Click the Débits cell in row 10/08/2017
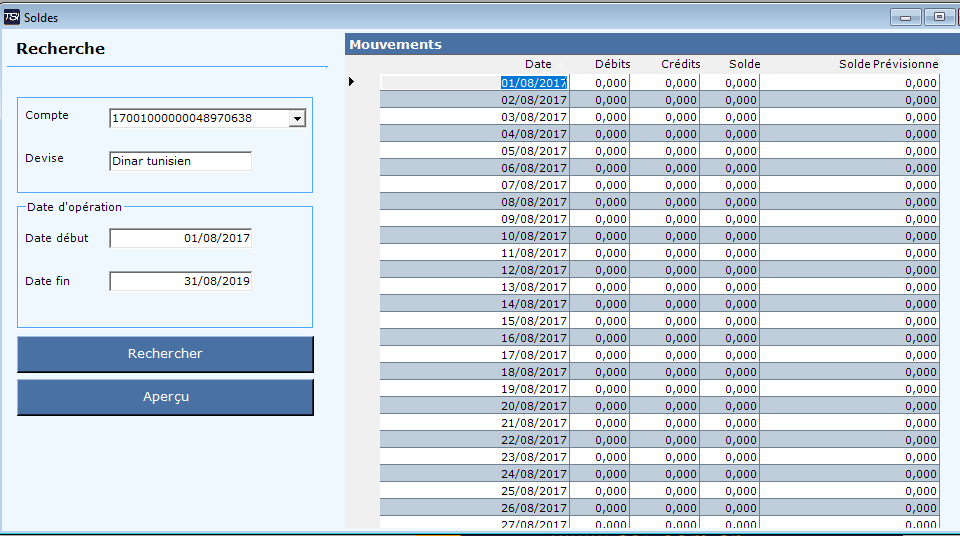960x536 pixels. click(x=599, y=236)
